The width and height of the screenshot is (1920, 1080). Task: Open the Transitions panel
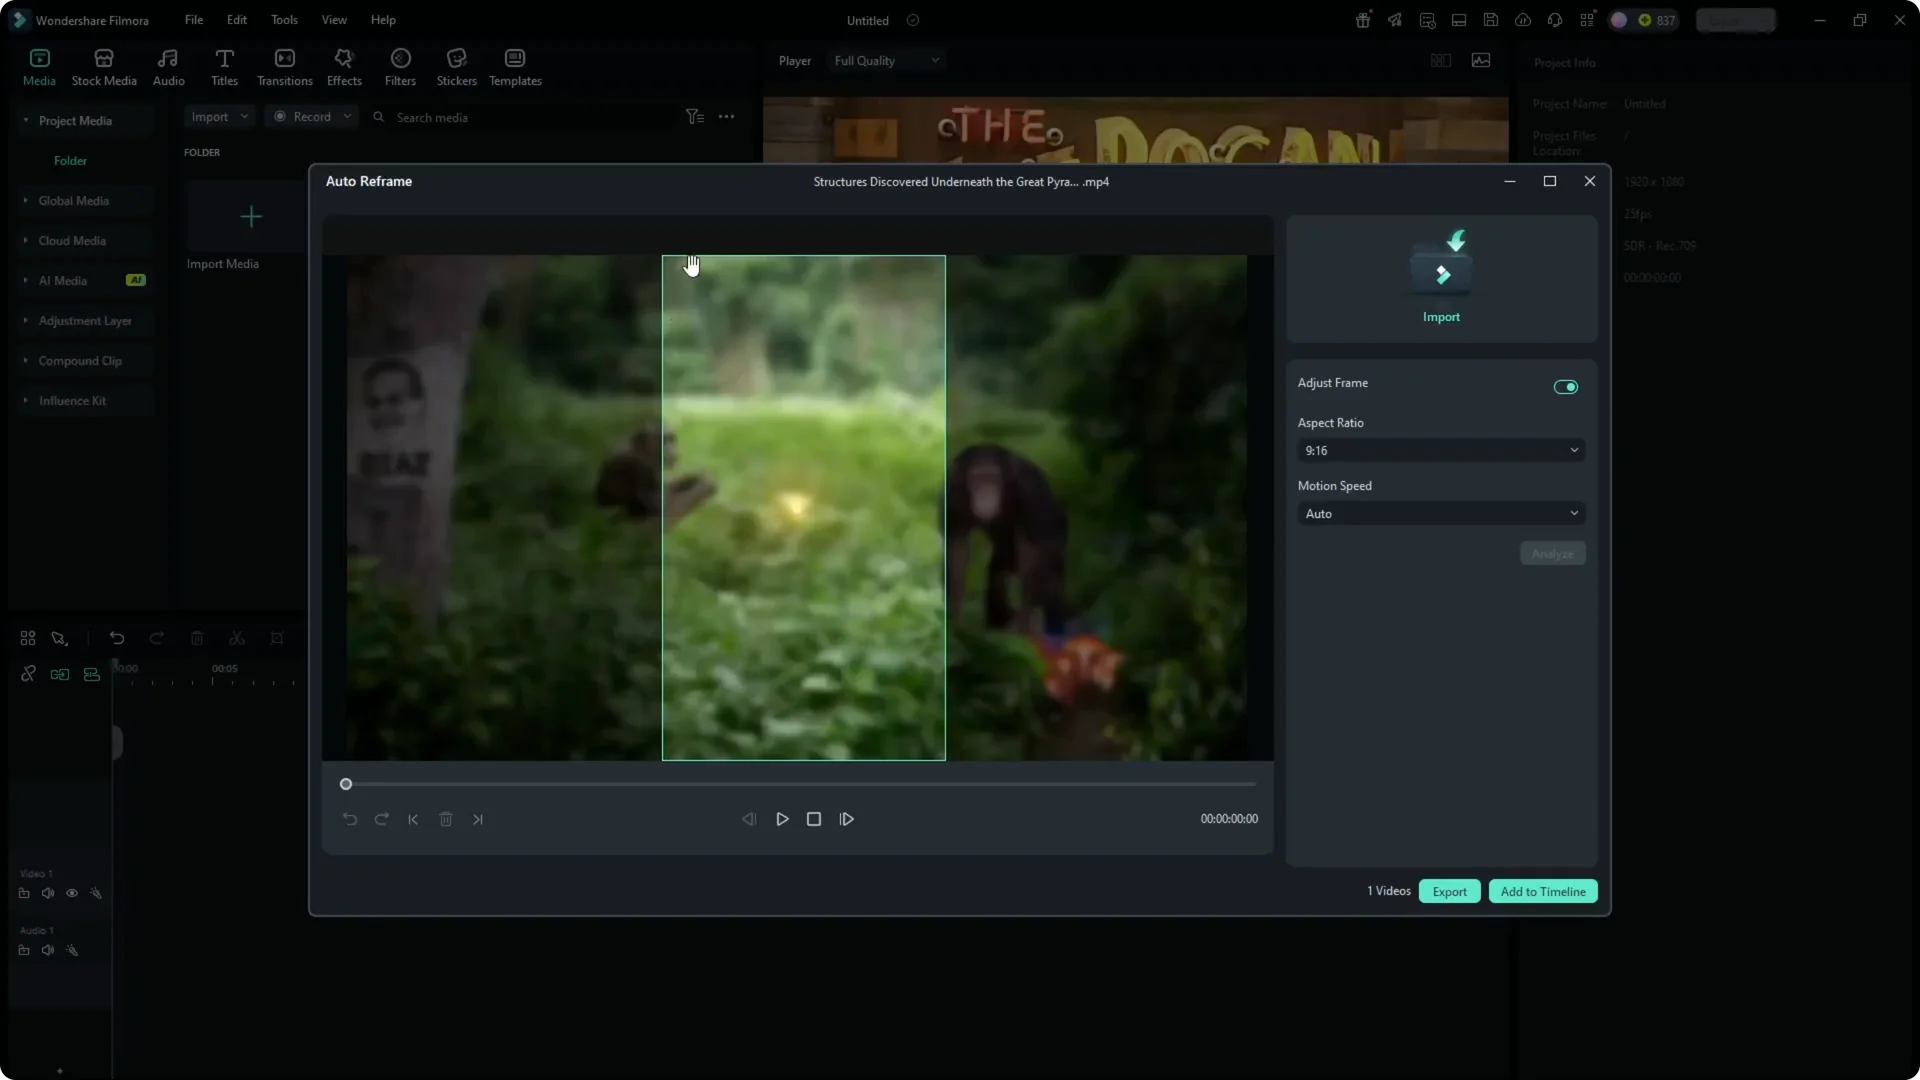coord(284,66)
